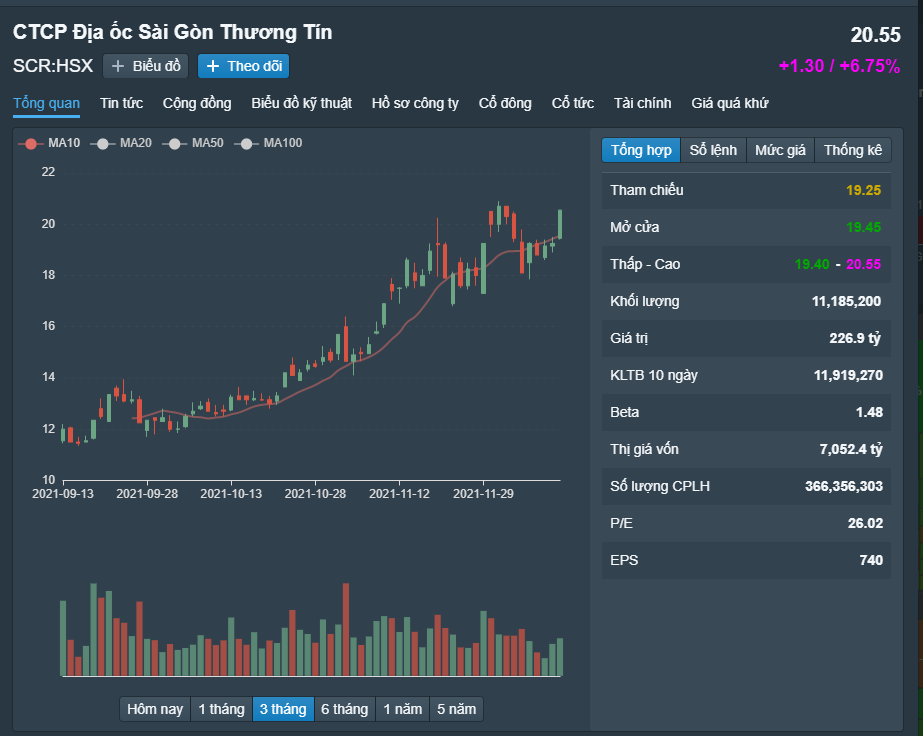The width and height of the screenshot is (923, 736).
Task: Set chart range to 1 tháng
Action: click(221, 709)
